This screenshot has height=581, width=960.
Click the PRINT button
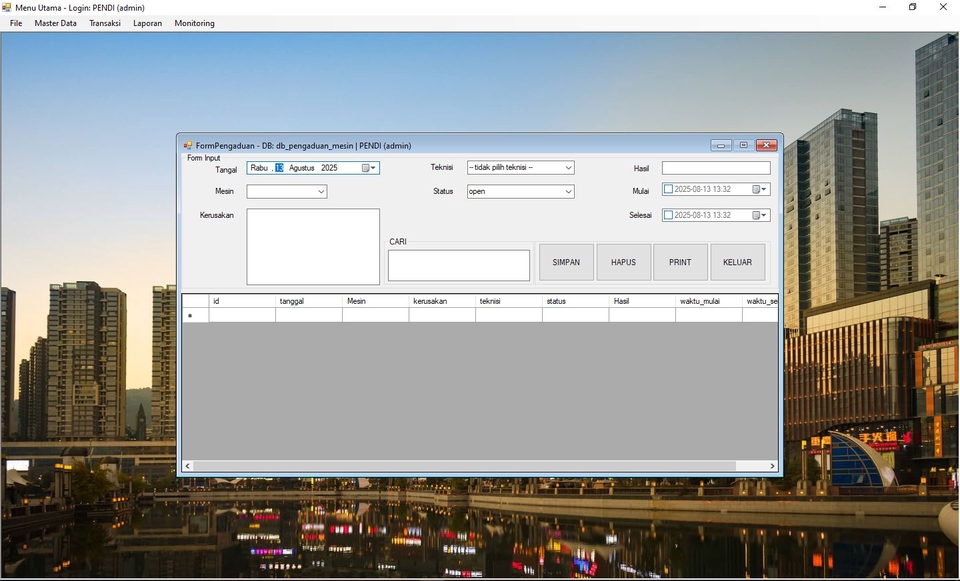coord(680,262)
